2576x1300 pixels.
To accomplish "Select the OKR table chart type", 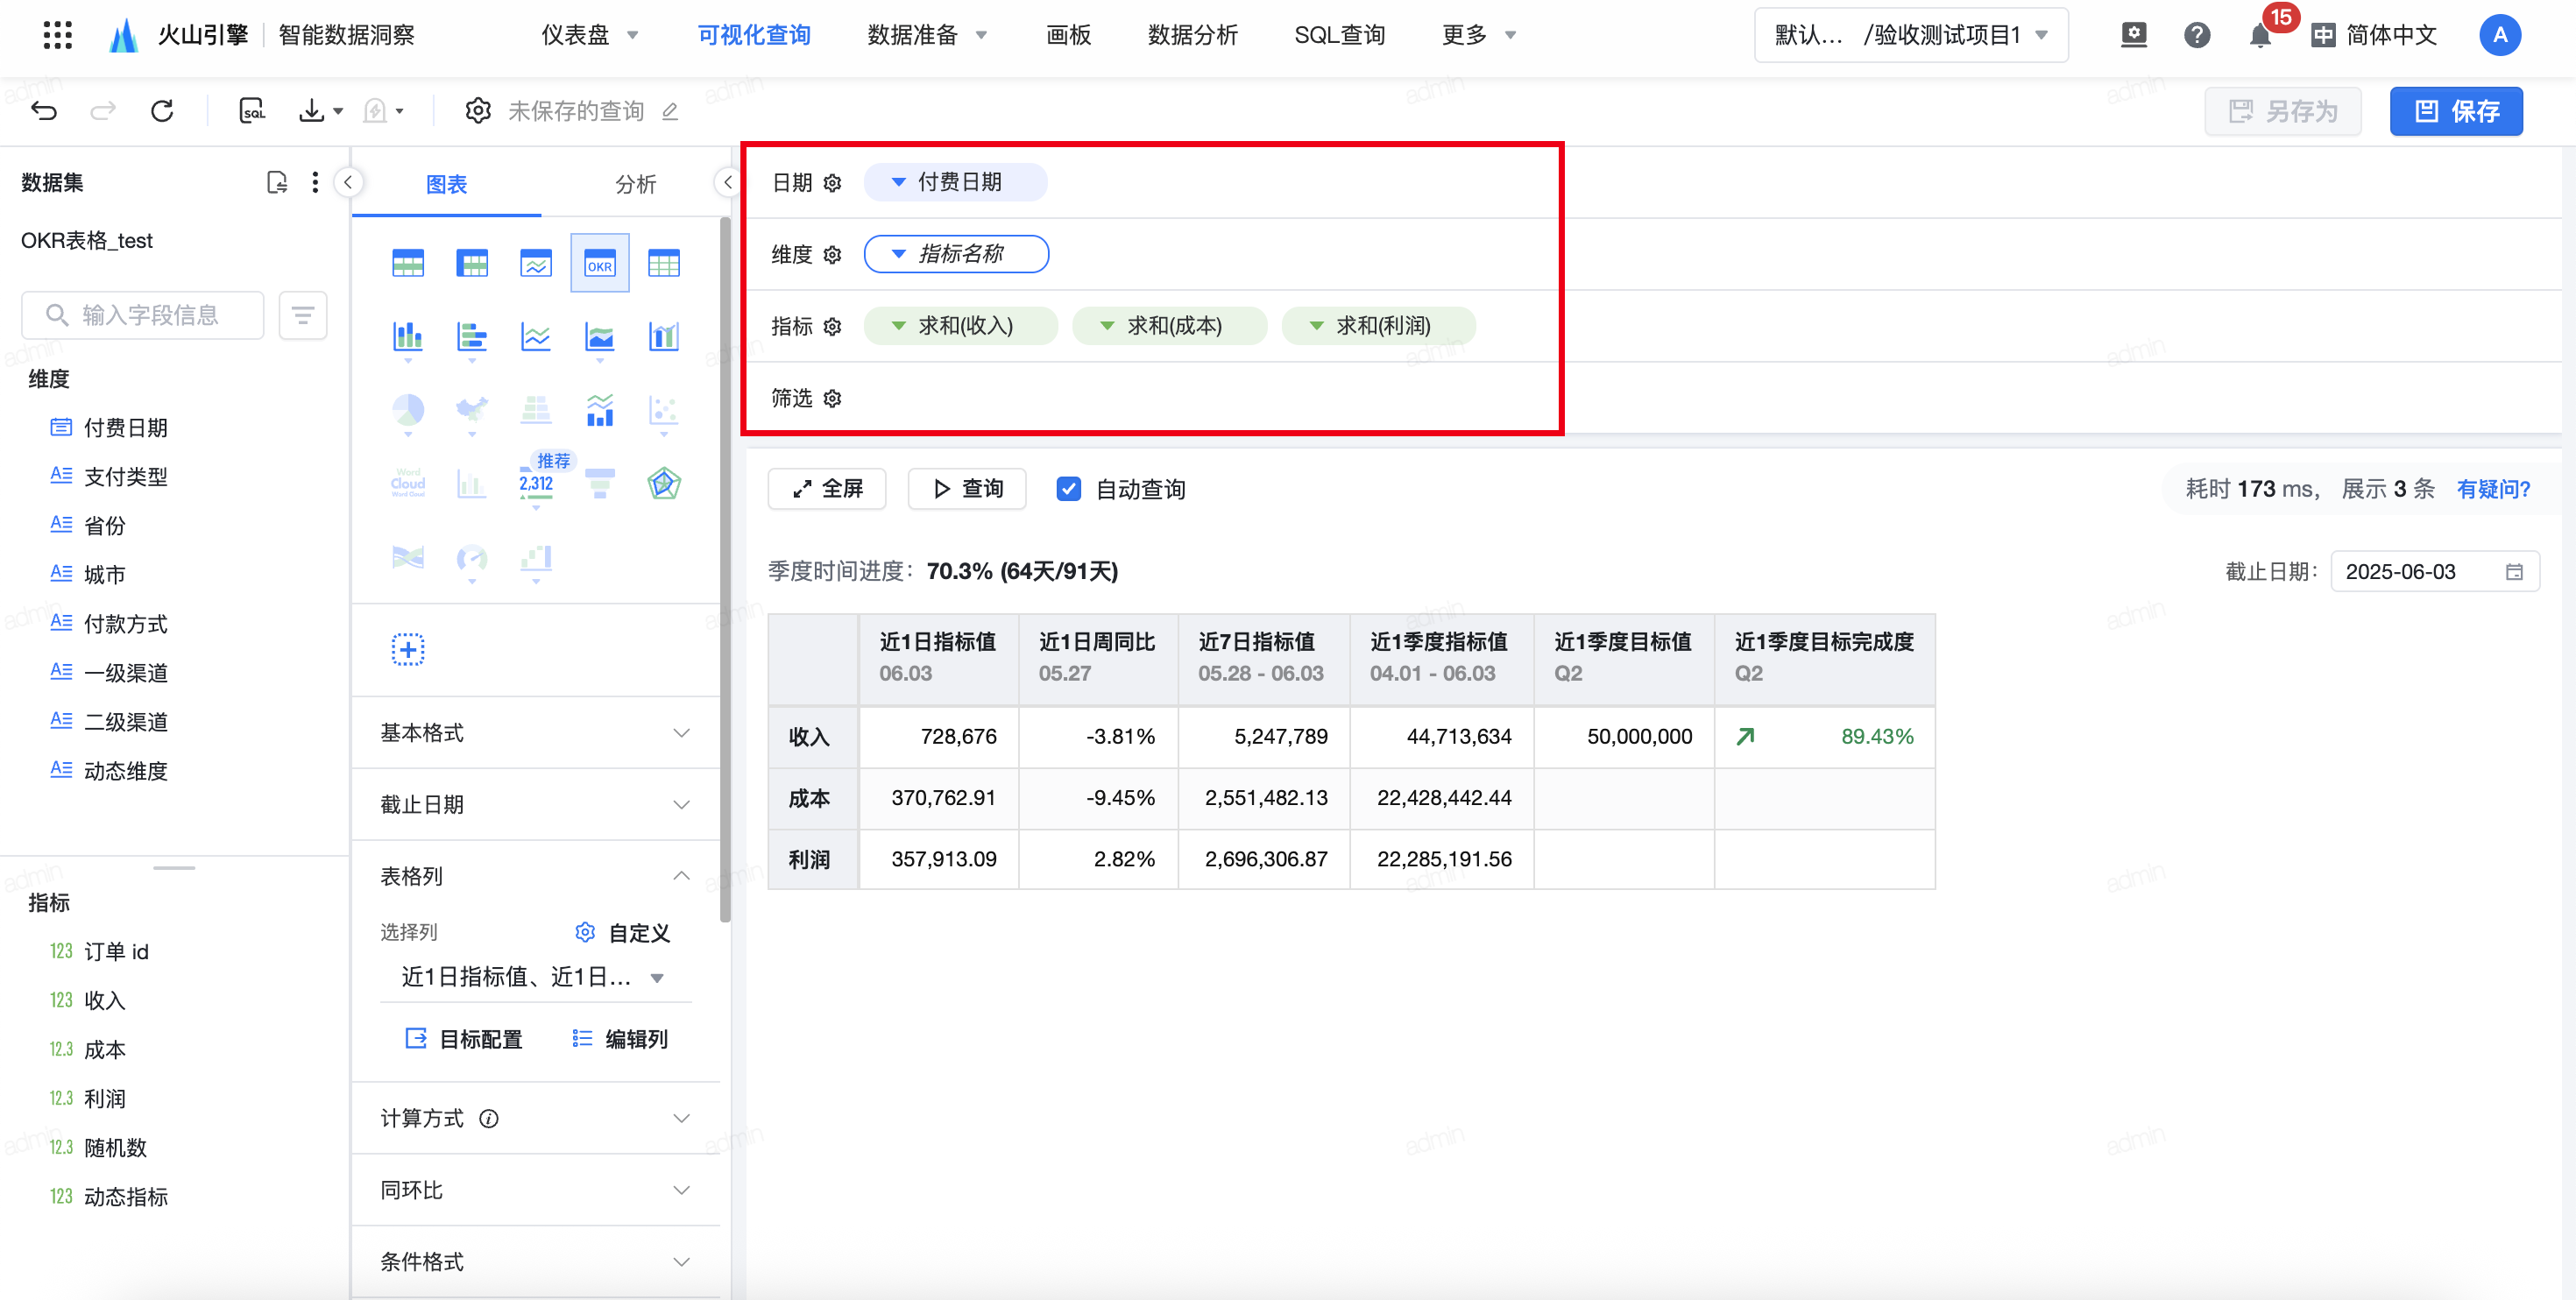I will tap(600, 263).
